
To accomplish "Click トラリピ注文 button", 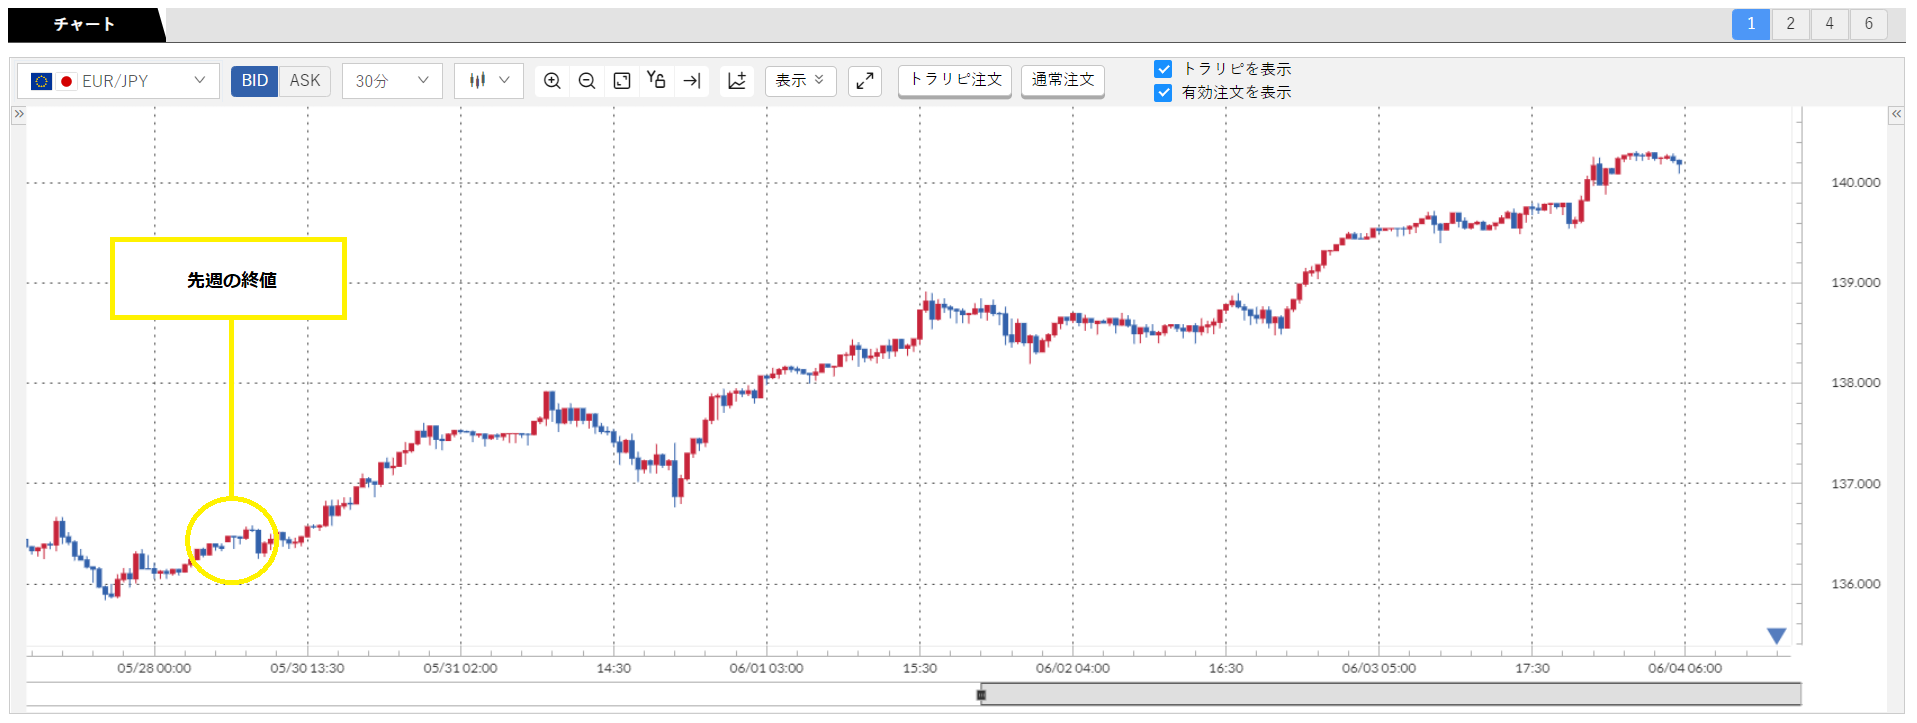I will point(955,80).
